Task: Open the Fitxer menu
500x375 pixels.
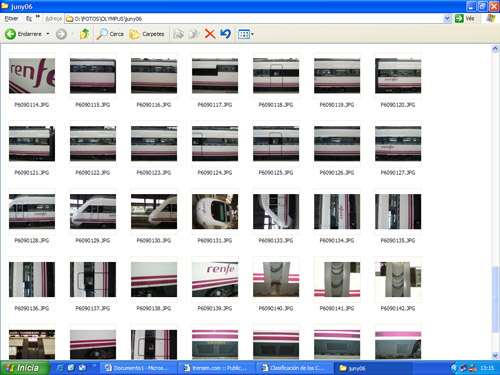Action: pos(12,19)
